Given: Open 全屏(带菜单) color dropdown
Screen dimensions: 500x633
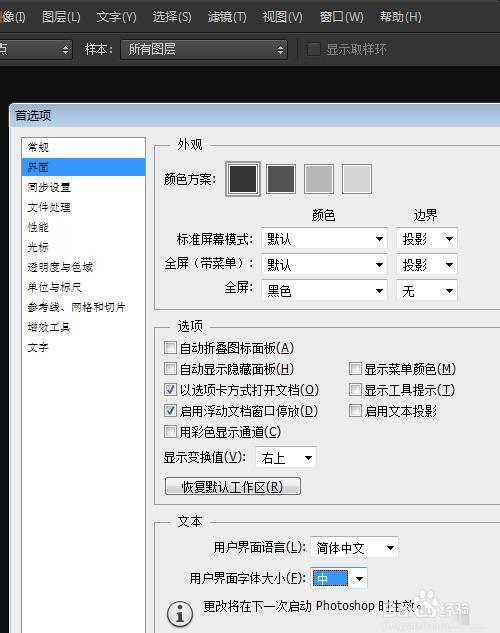Looking at the screenshot, I should 324,265.
